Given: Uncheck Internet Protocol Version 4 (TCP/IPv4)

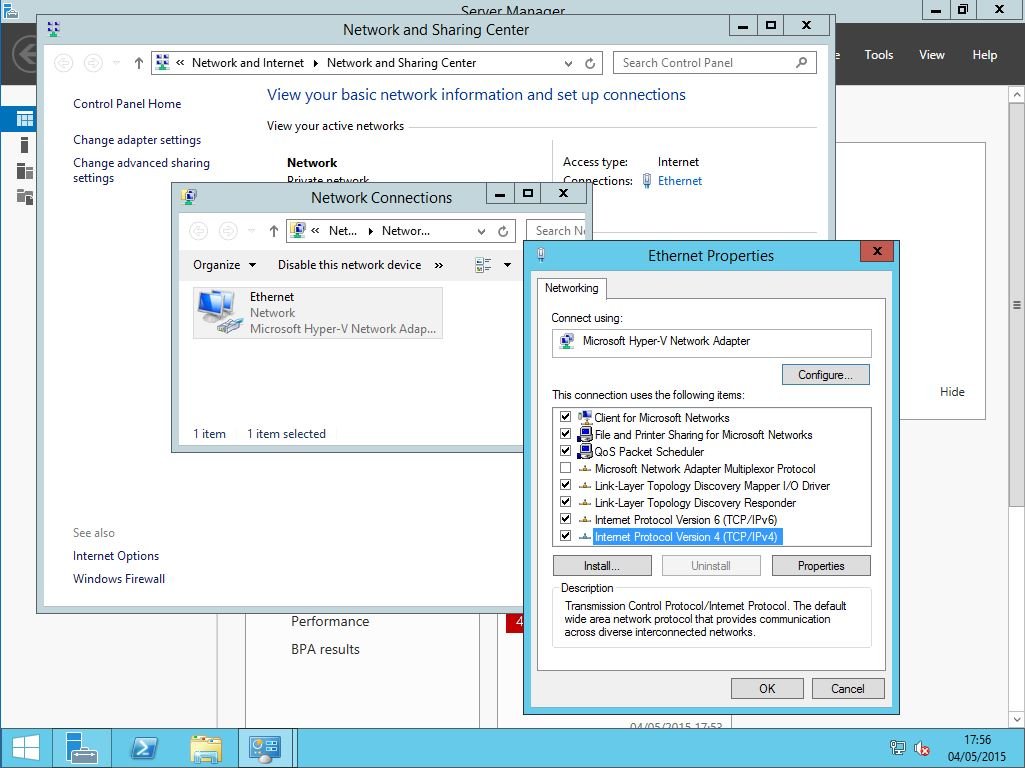Looking at the screenshot, I should click(565, 536).
